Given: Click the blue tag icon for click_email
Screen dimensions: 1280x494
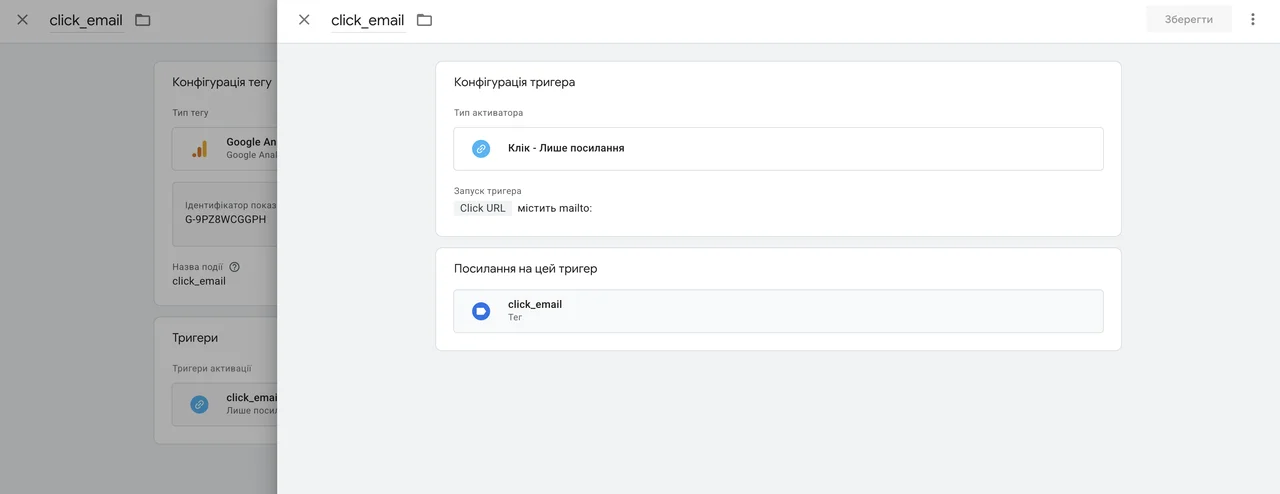Looking at the screenshot, I should point(481,311).
